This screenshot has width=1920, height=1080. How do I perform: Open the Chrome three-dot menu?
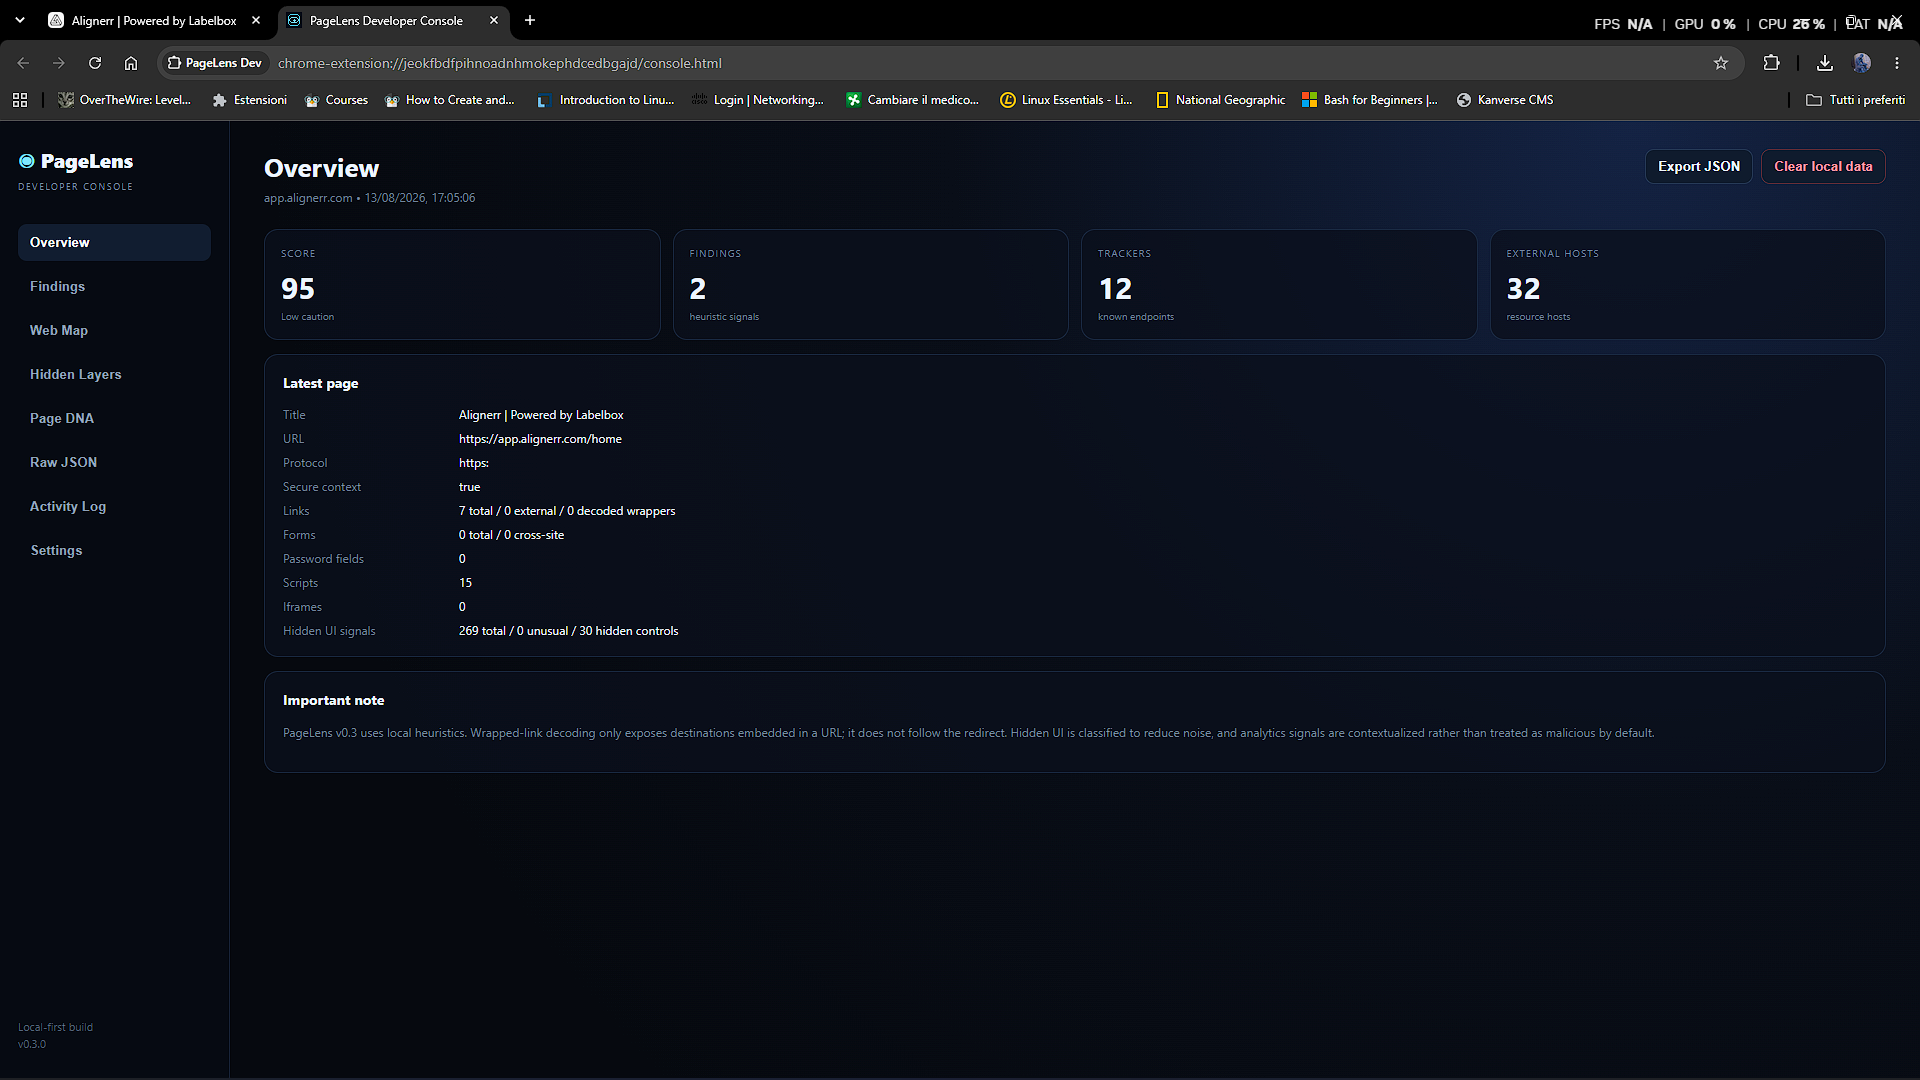point(1897,63)
